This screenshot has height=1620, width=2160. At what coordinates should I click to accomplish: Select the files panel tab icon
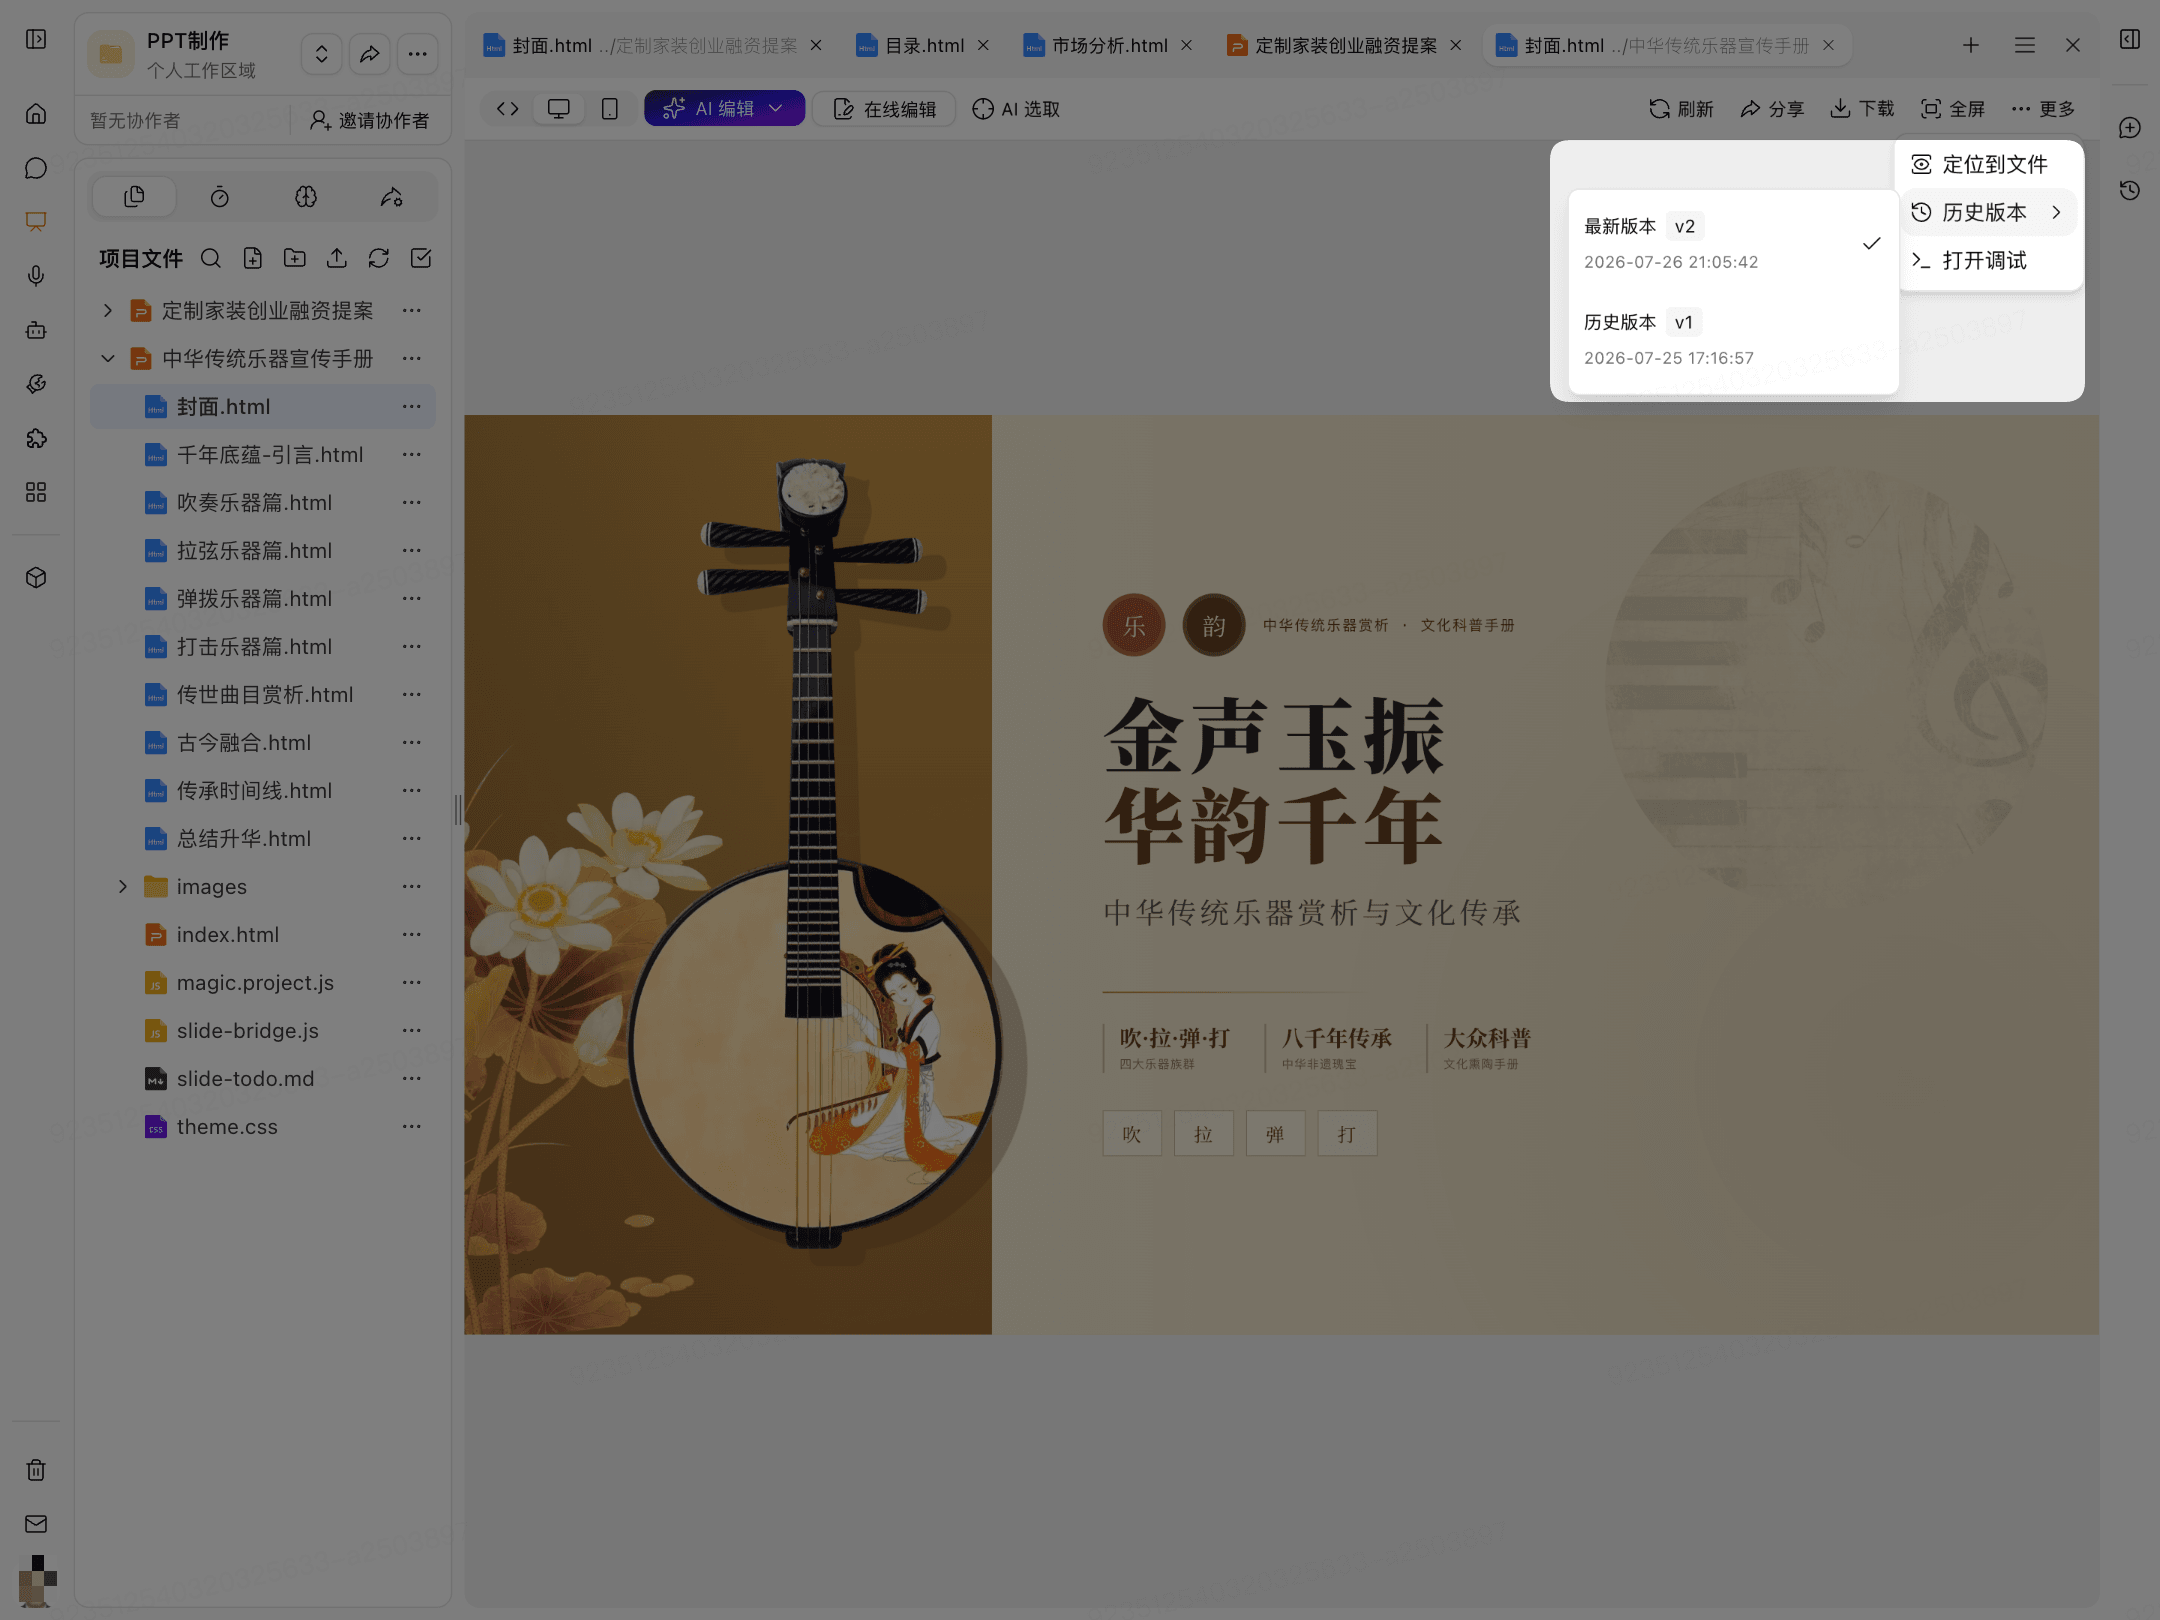[134, 197]
